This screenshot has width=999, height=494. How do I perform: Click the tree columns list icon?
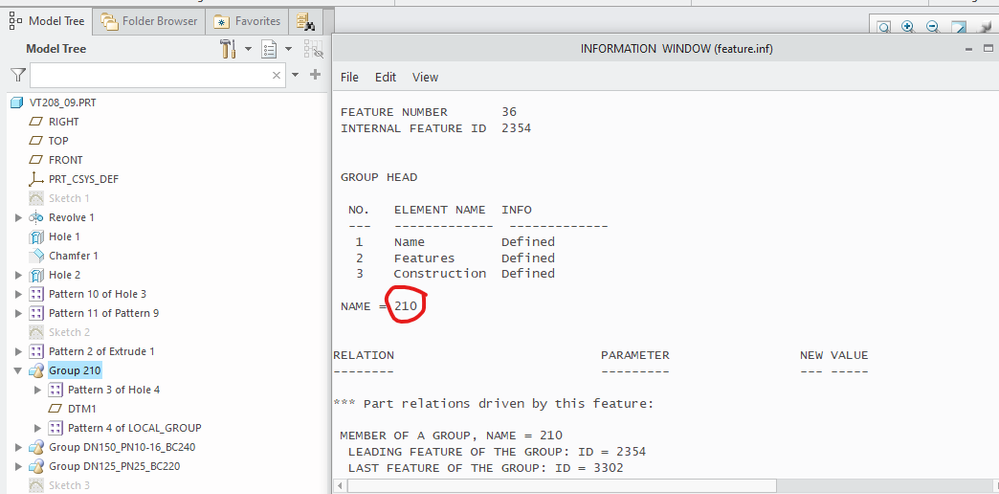pos(270,49)
